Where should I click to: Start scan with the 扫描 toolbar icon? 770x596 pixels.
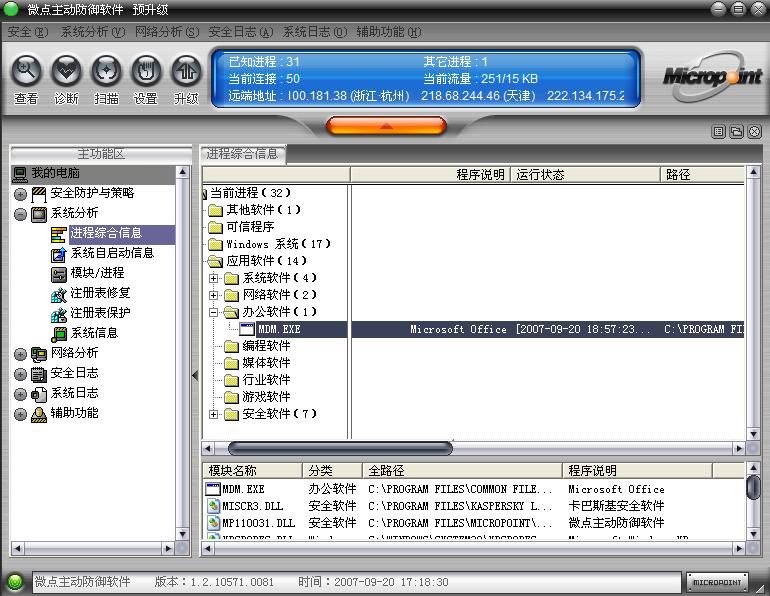[x=106, y=71]
